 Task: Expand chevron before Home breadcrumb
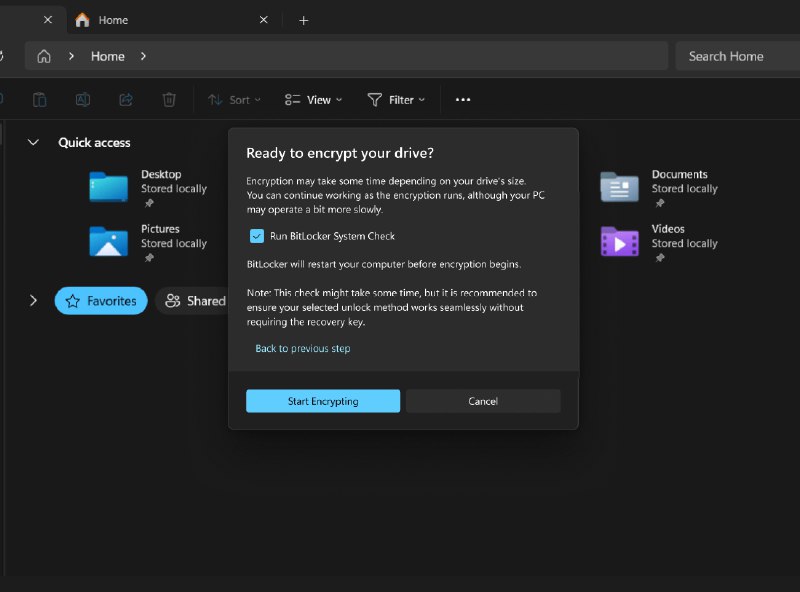(71, 56)
